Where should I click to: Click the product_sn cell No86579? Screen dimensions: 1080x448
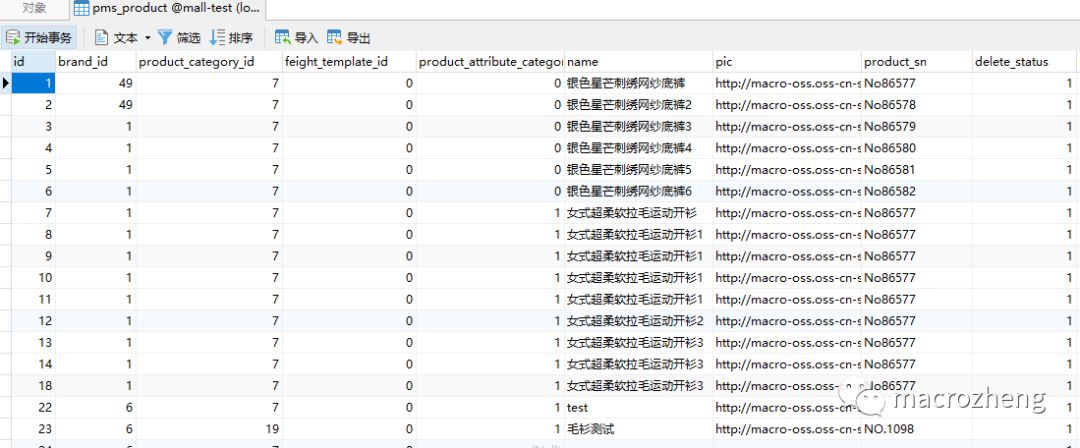917,126
